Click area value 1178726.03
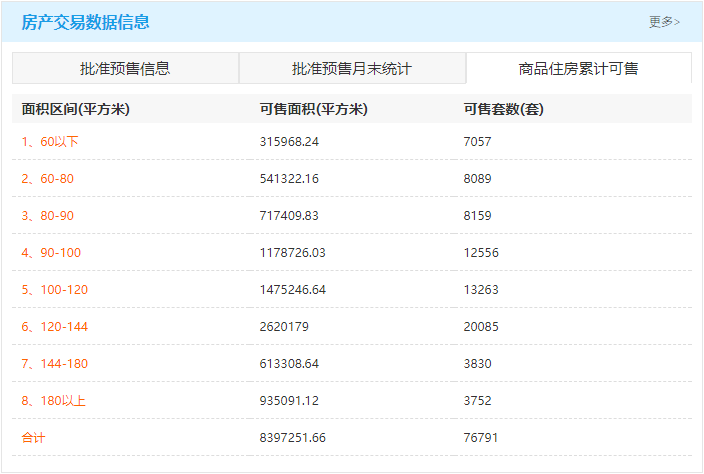704x474 pixels. point(292,253)
